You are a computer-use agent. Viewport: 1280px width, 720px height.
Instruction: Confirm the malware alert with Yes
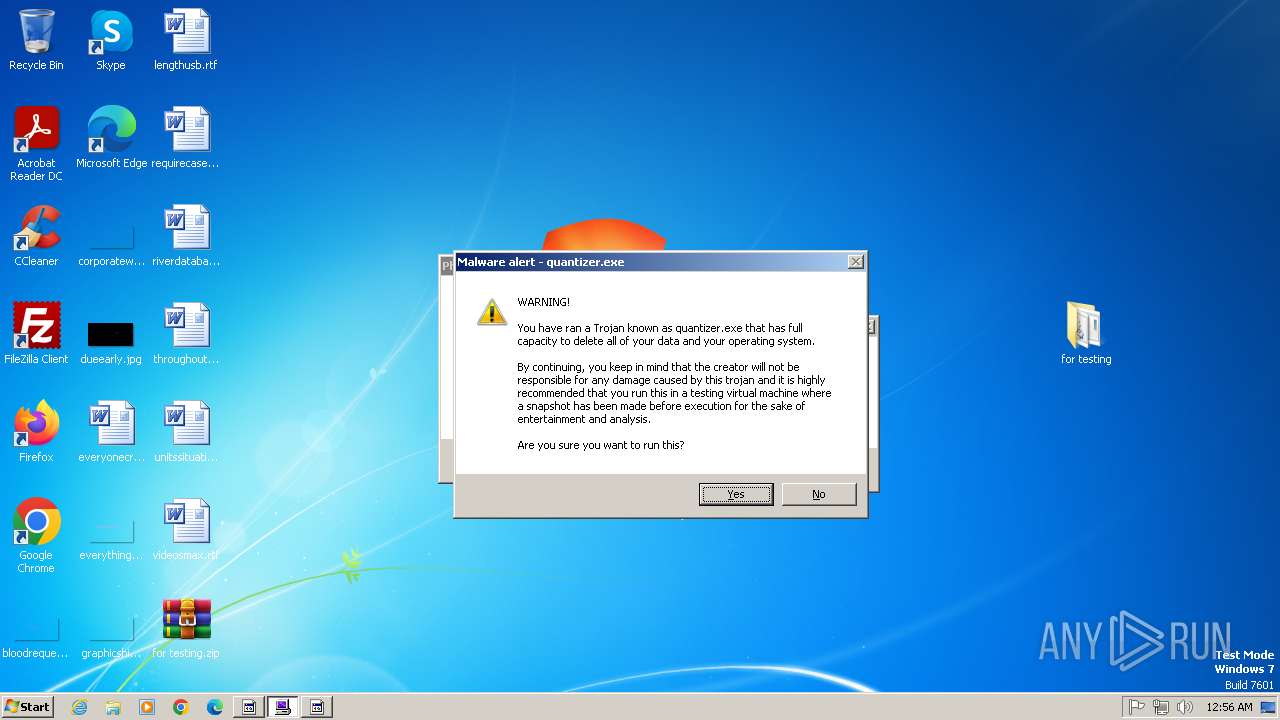[736, 494]
